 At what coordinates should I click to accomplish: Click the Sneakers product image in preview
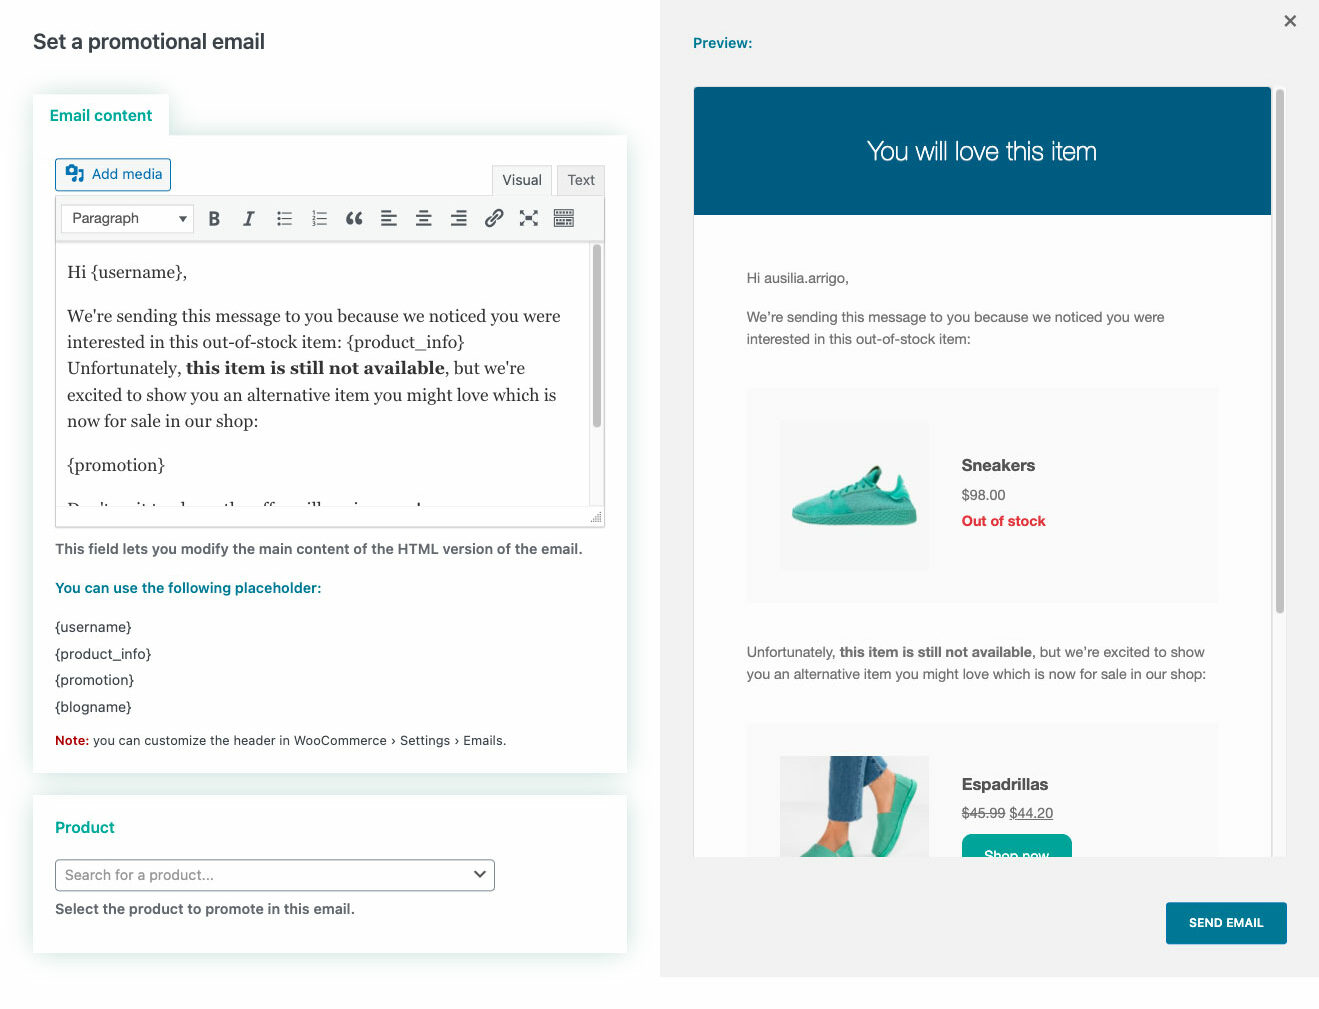[x=854, y=496]
